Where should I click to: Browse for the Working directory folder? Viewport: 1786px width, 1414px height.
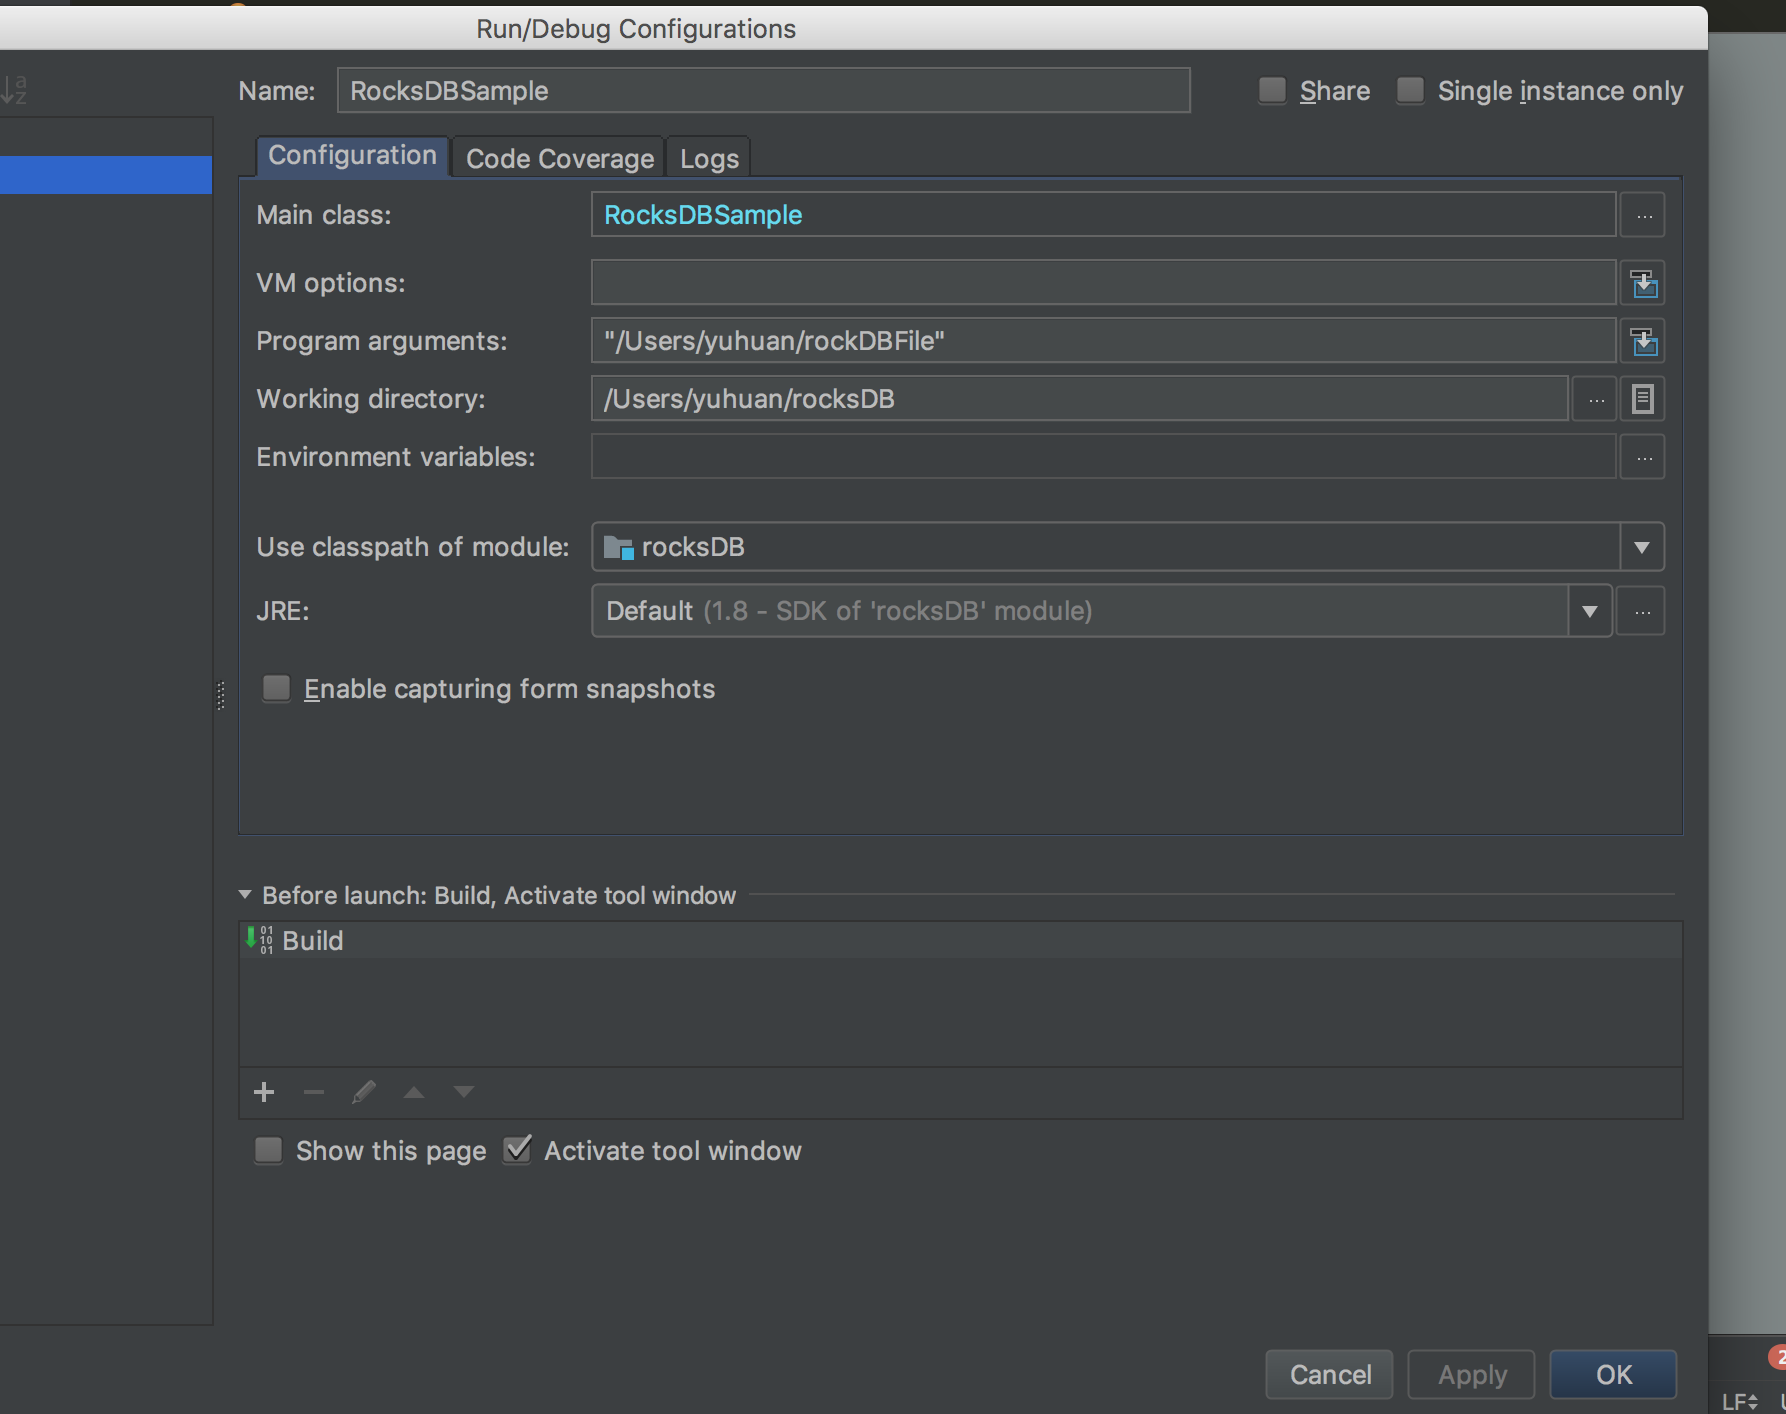point(1595,400)
